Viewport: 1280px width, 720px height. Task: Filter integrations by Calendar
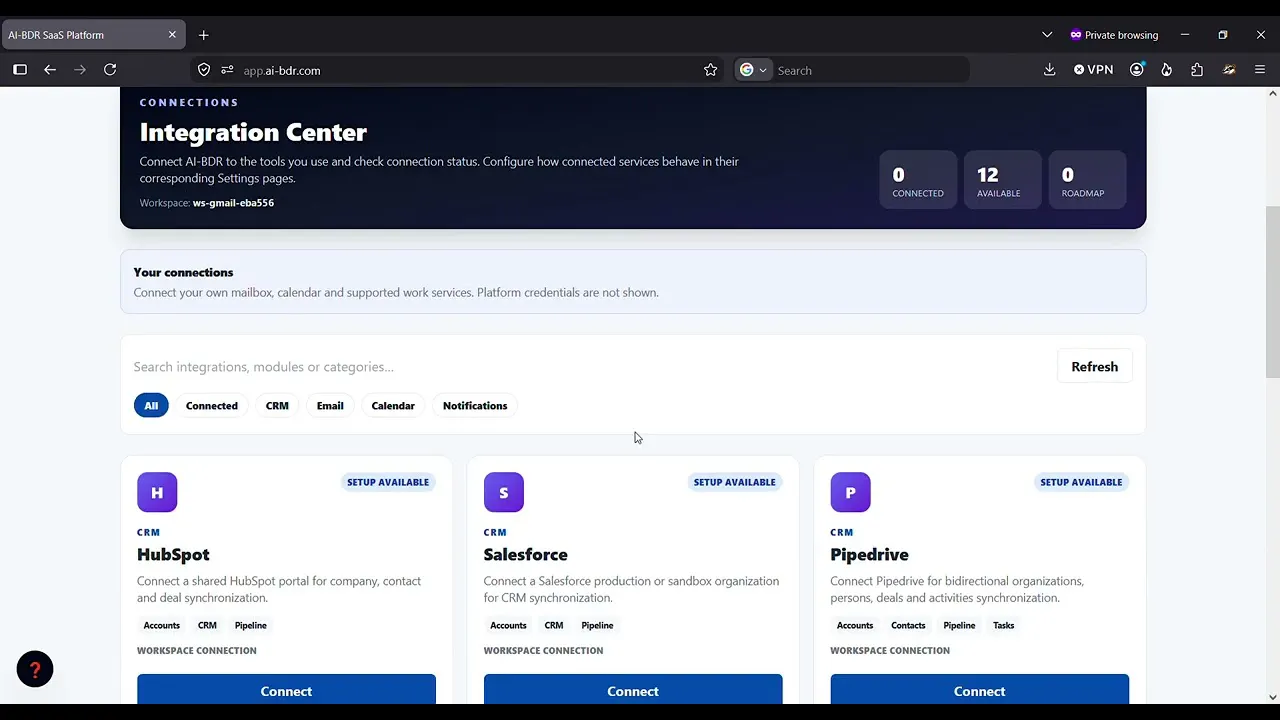point(393,406)
